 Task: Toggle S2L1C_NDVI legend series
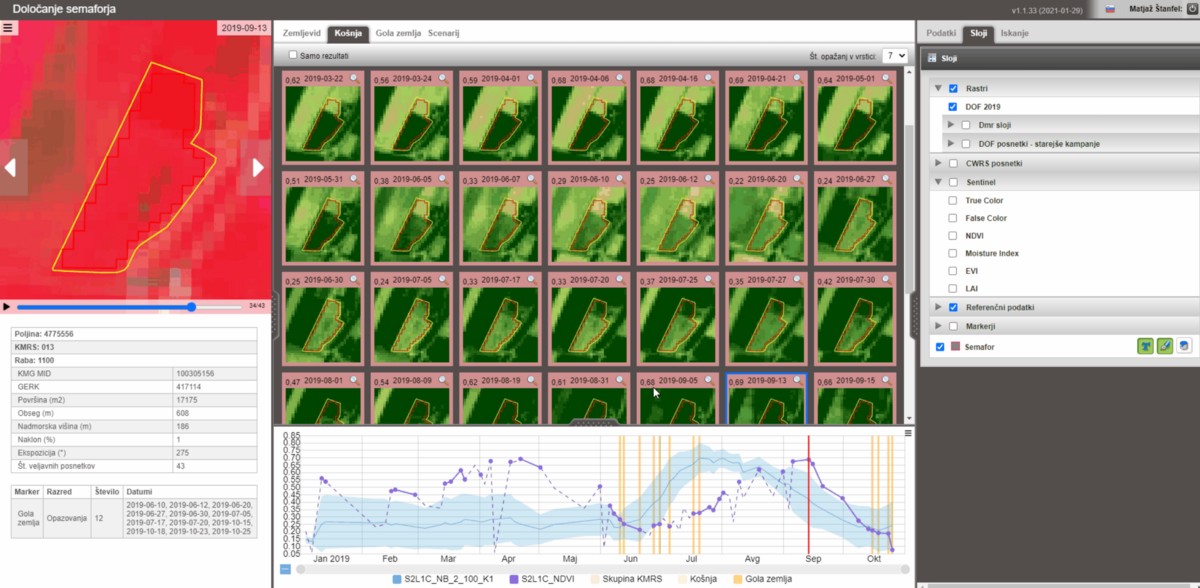pos(544,579)
